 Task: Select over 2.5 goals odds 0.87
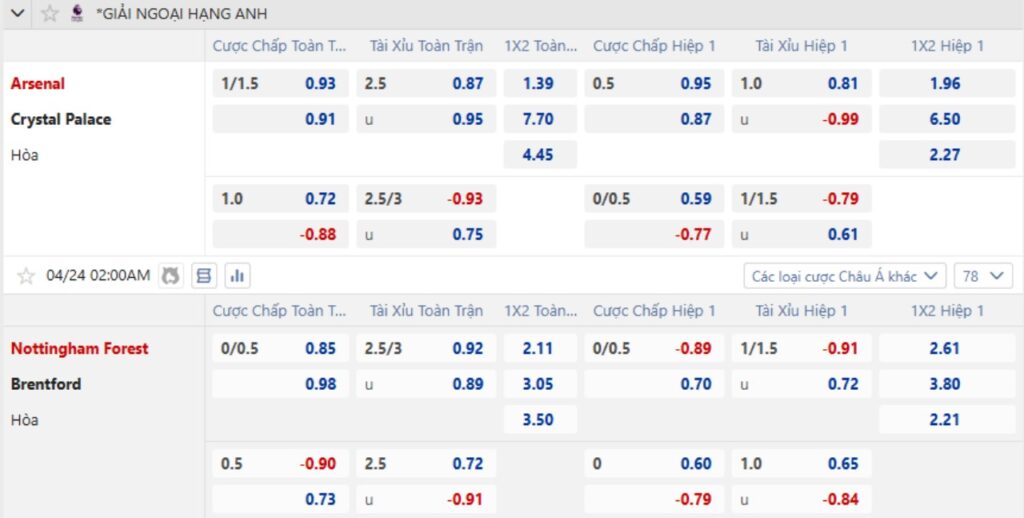[x=426, y=84]
